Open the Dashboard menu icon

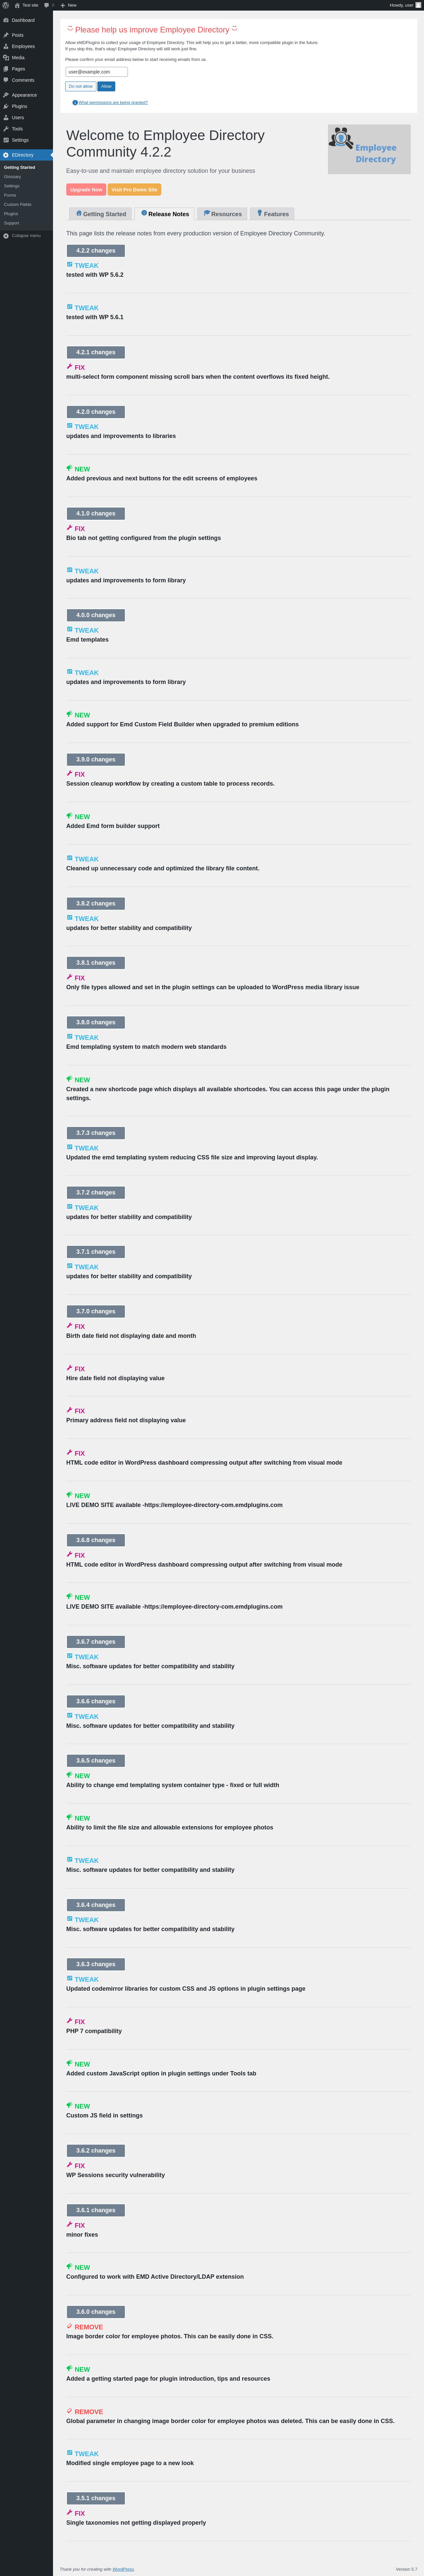coord(6,20)
